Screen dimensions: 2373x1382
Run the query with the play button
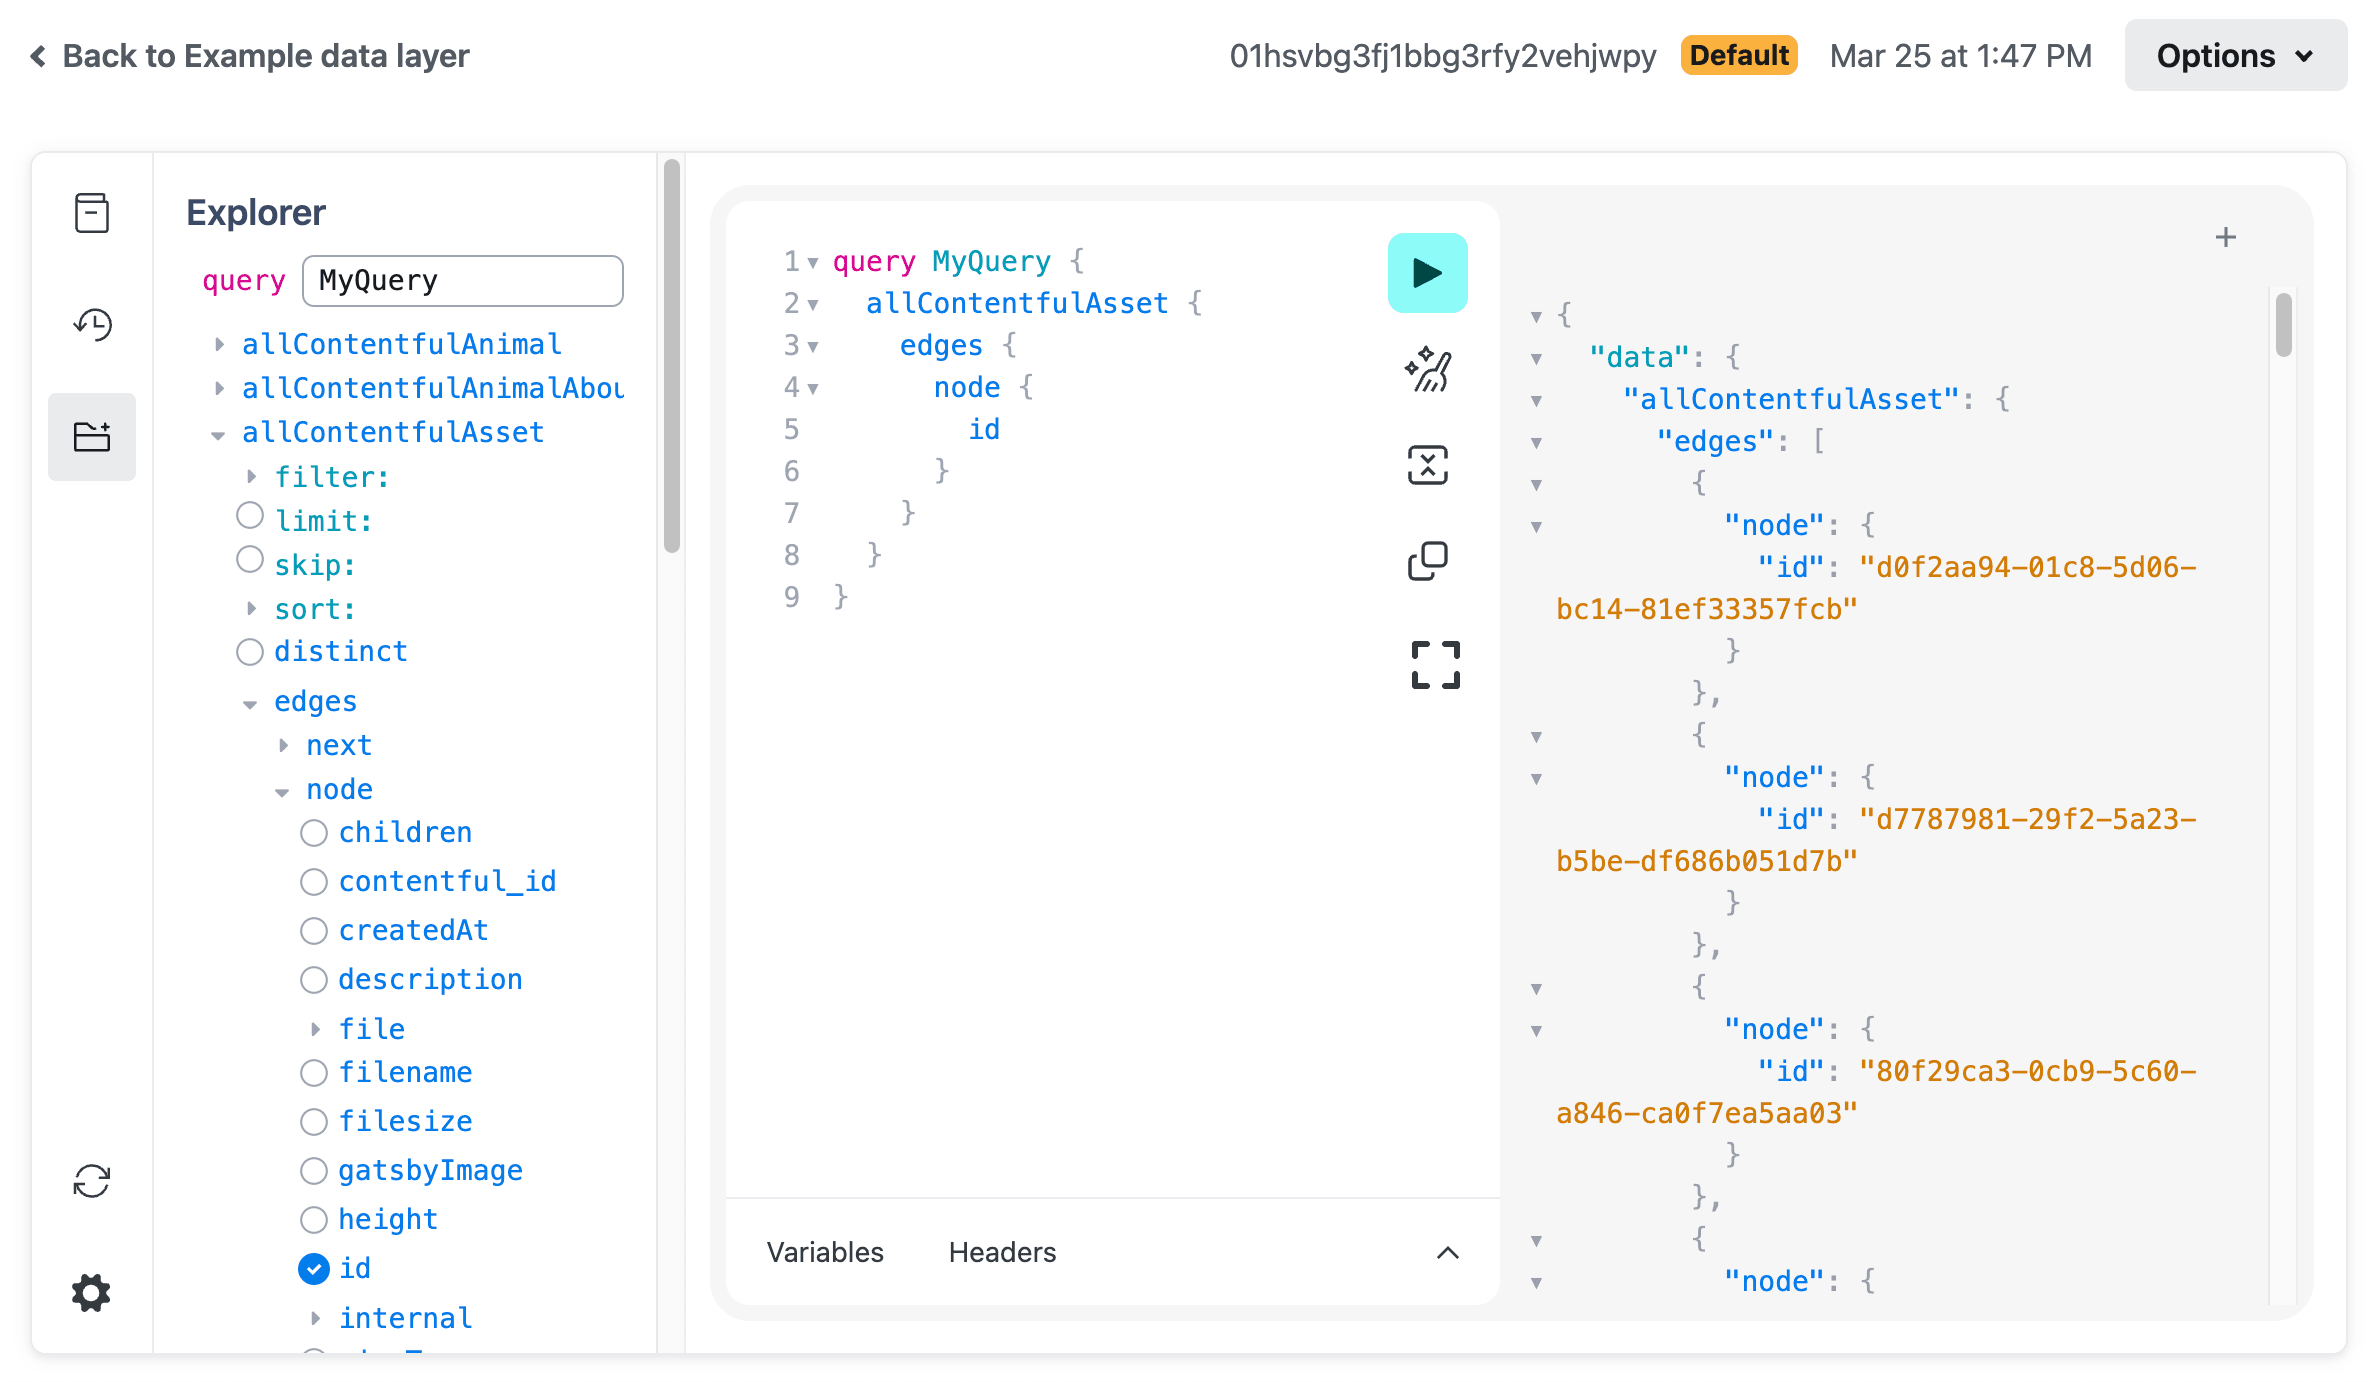(1427, 273)
